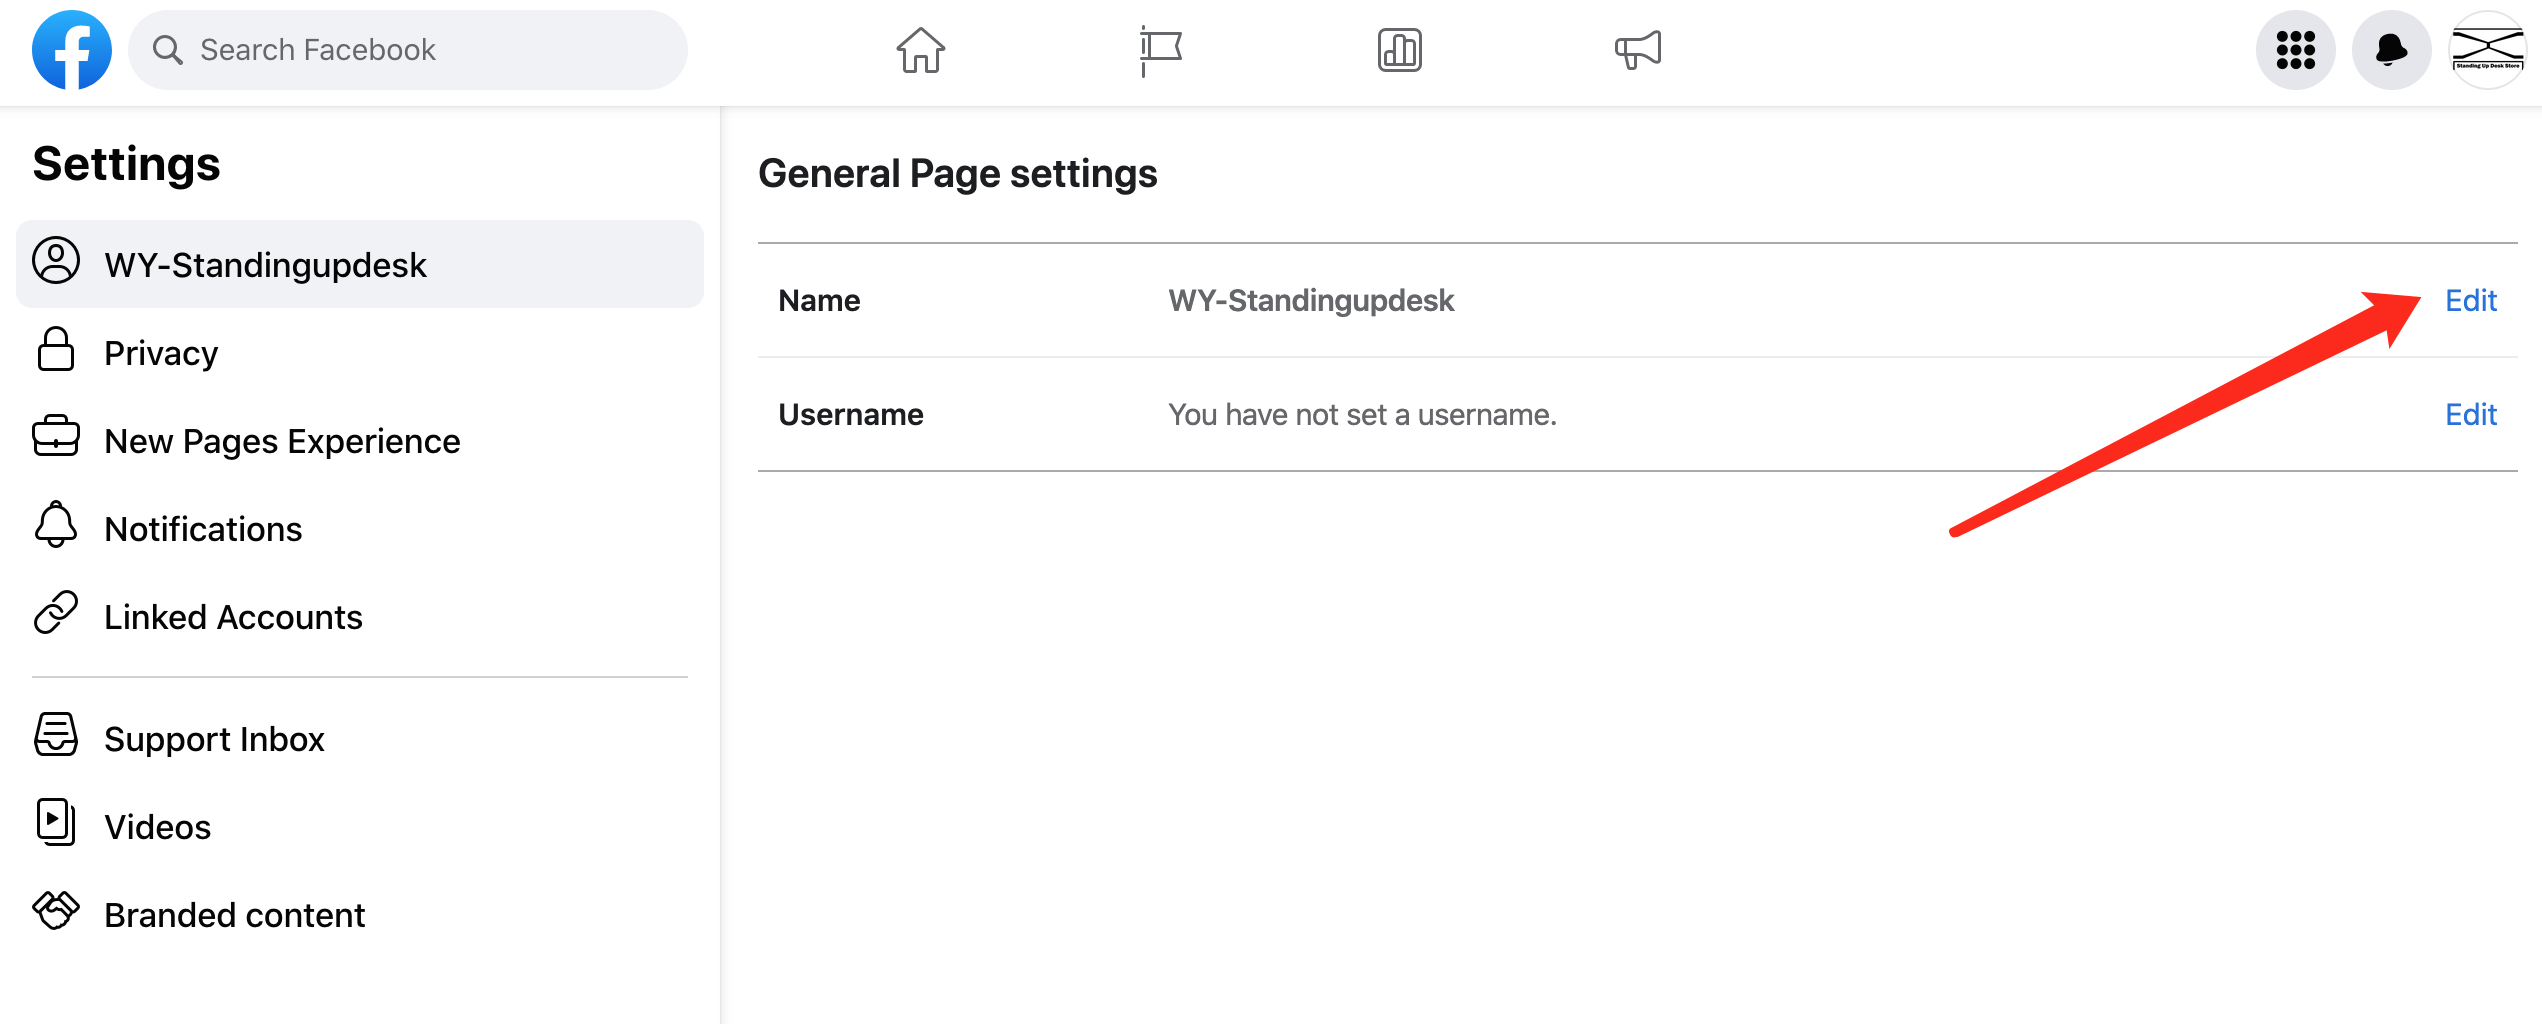Open Branded content settings
The width and height of the screenshot is (2542, 1024).
pos(235,915)
